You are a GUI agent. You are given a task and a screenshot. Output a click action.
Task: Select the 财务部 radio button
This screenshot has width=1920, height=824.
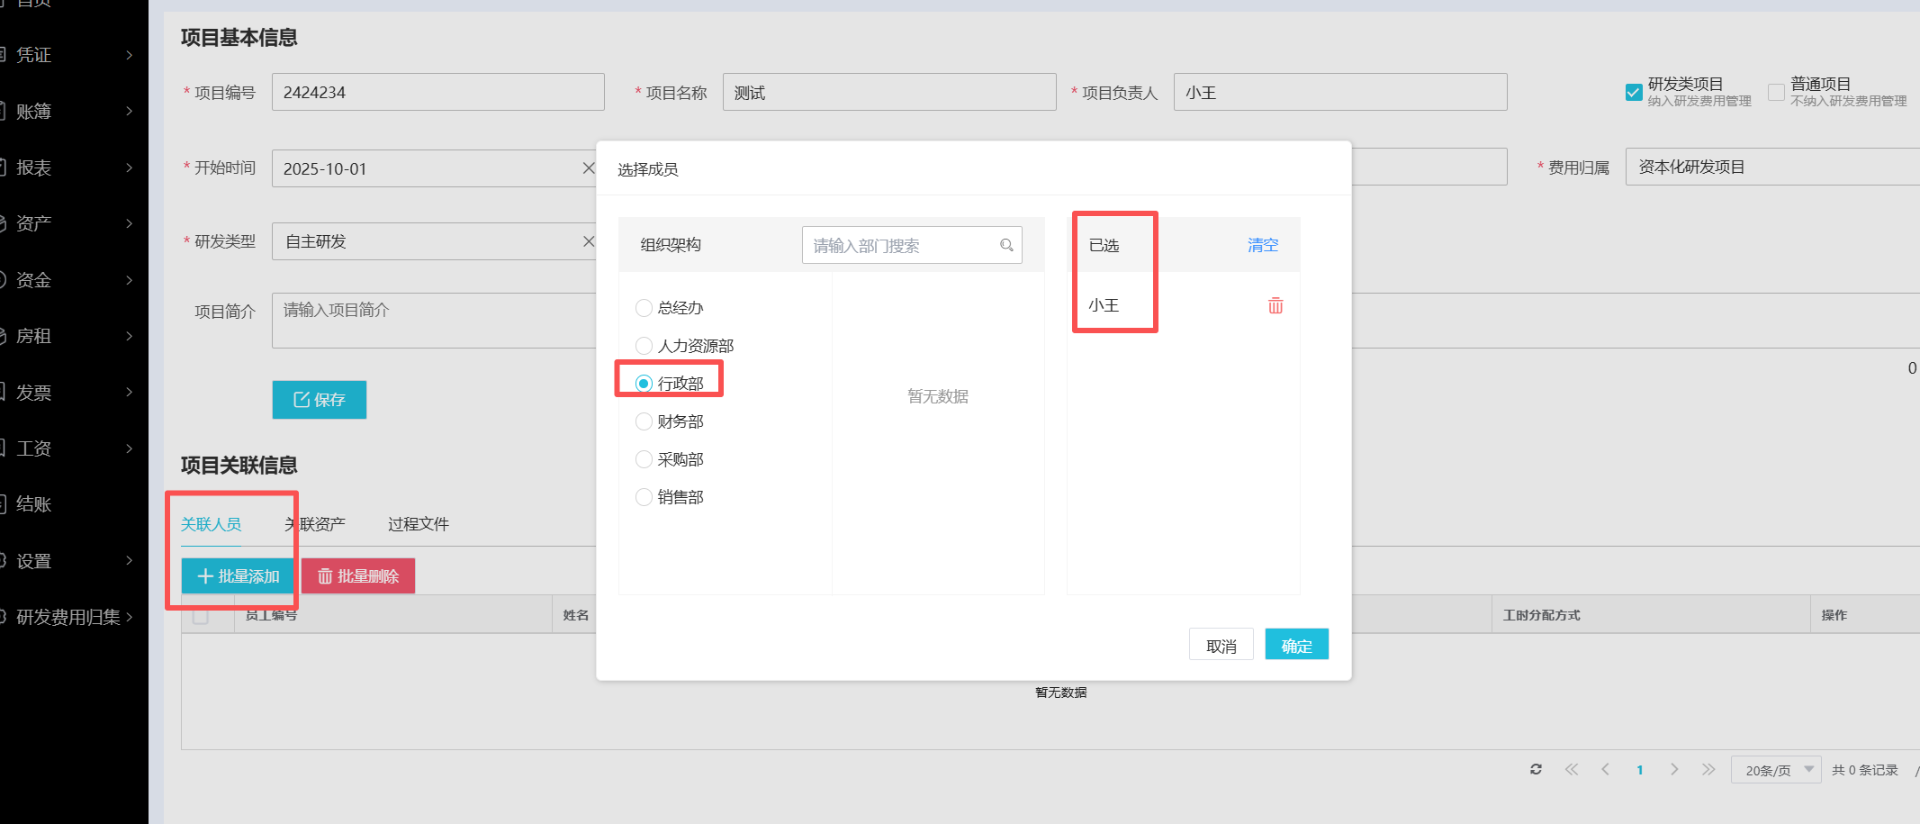pos(644,422)
